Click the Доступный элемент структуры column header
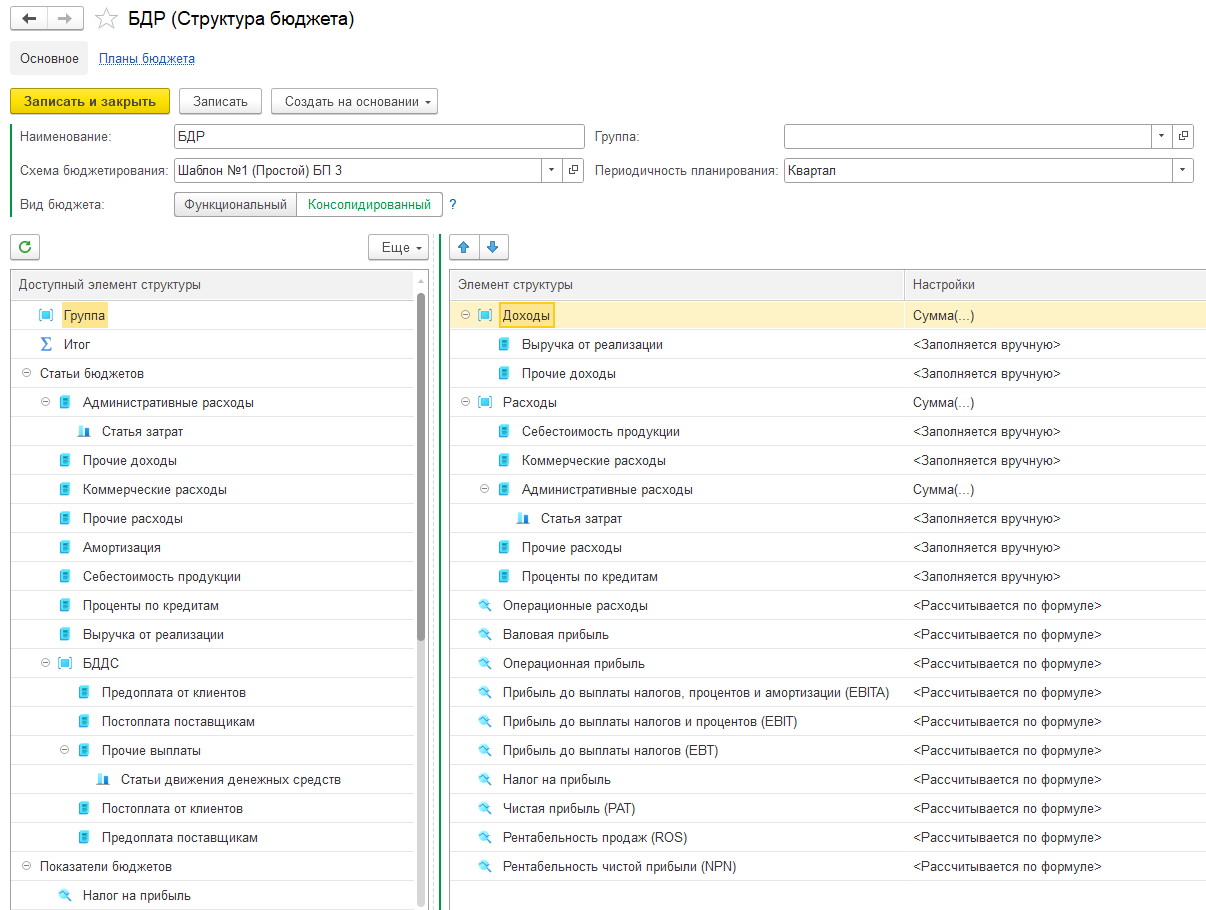The height and width of the screenshot is (910, 1206). click(212, 285)
